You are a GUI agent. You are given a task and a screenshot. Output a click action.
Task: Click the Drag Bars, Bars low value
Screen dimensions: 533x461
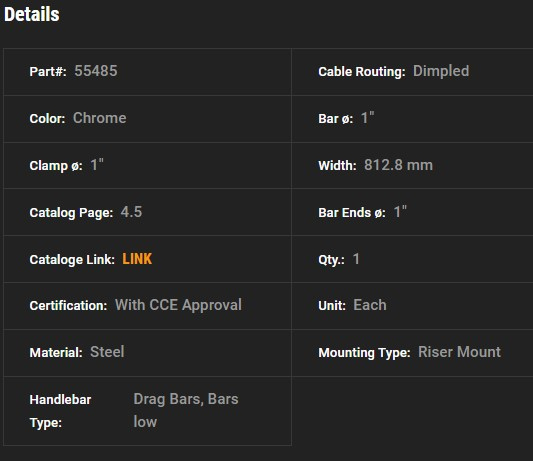186,410
